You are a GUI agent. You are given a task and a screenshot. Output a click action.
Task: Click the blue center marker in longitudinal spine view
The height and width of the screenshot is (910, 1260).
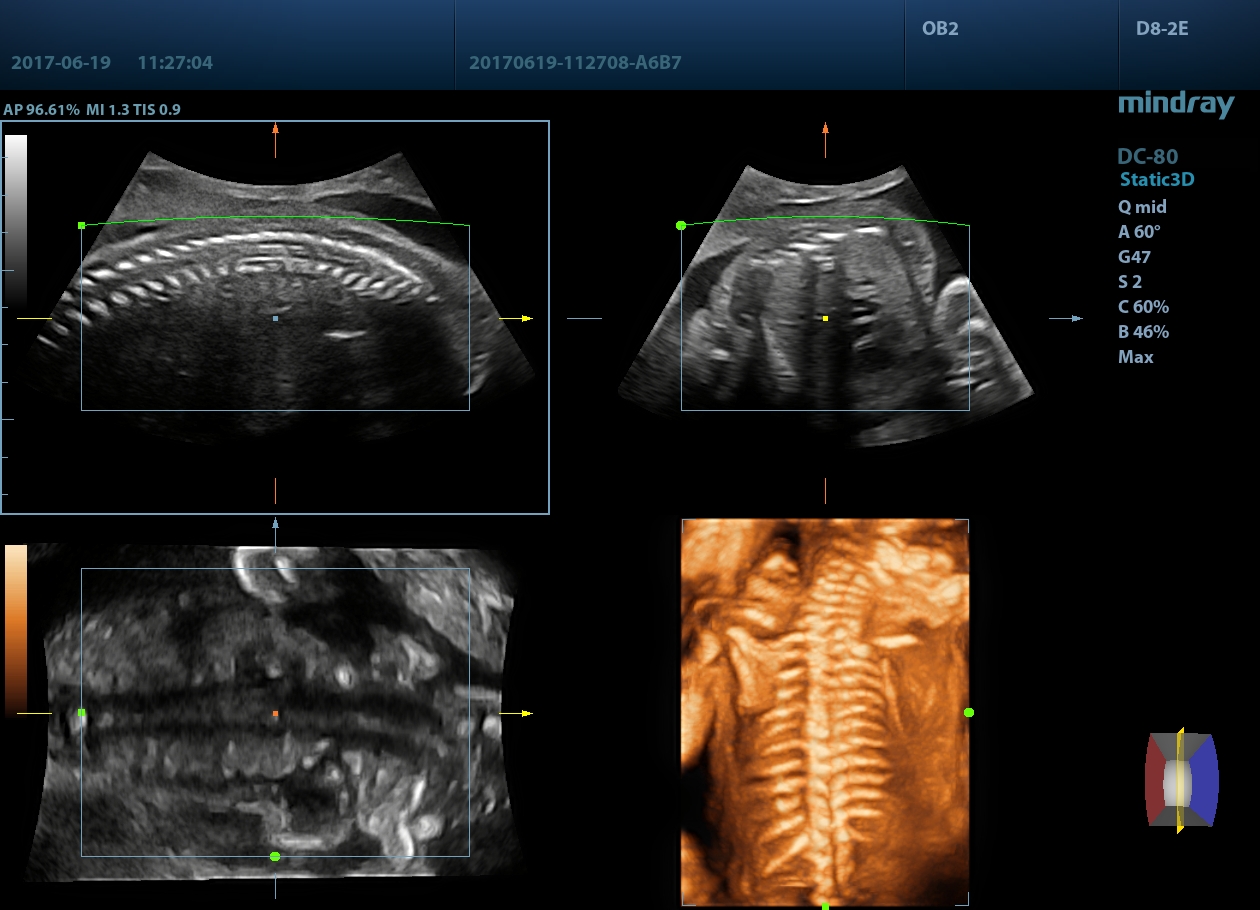pyautogui.click(x=275, y=318)
